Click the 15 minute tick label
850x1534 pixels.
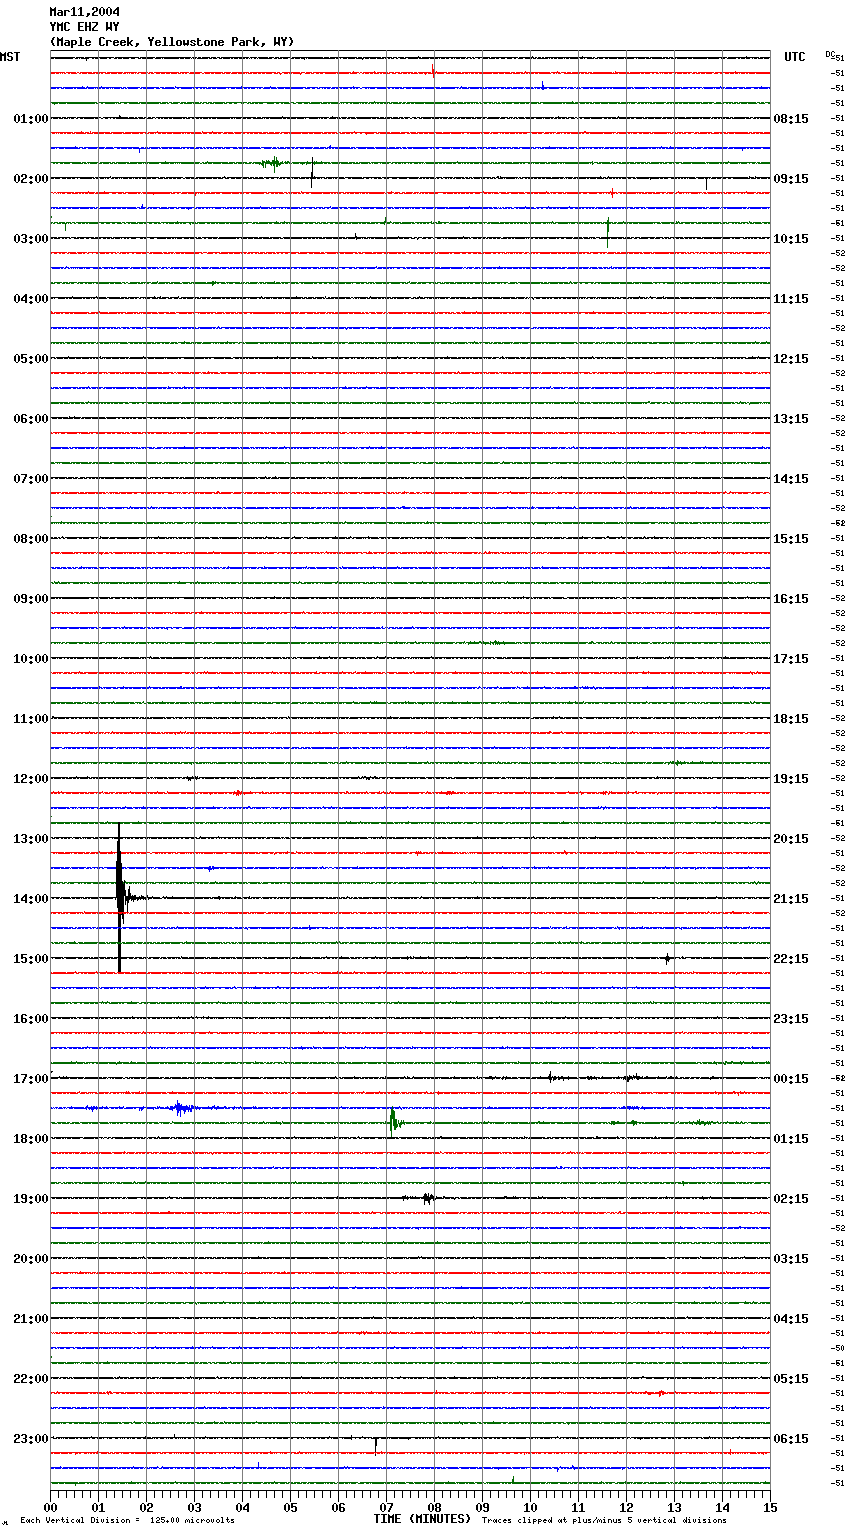pos(770,1507)
